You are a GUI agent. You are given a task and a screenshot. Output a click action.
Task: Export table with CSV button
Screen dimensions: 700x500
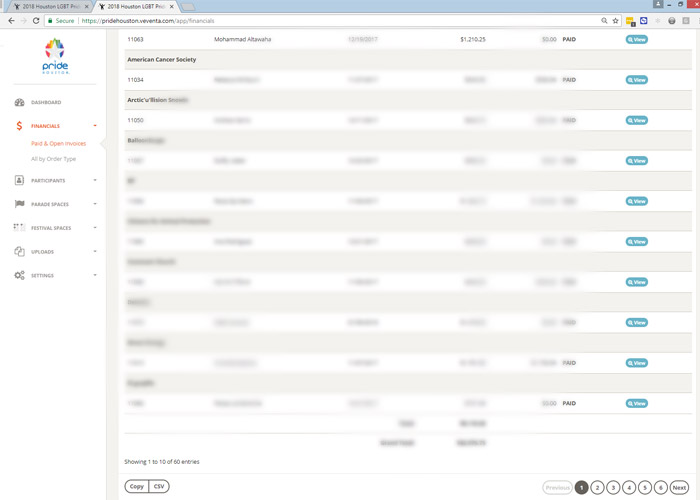coord(159,487)
